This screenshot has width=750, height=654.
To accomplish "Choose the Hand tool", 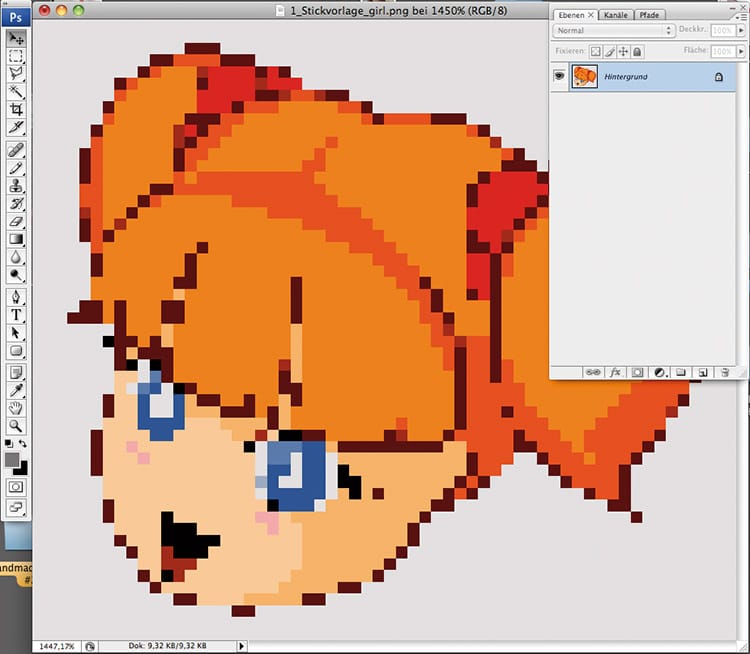I will click(16, 408).
